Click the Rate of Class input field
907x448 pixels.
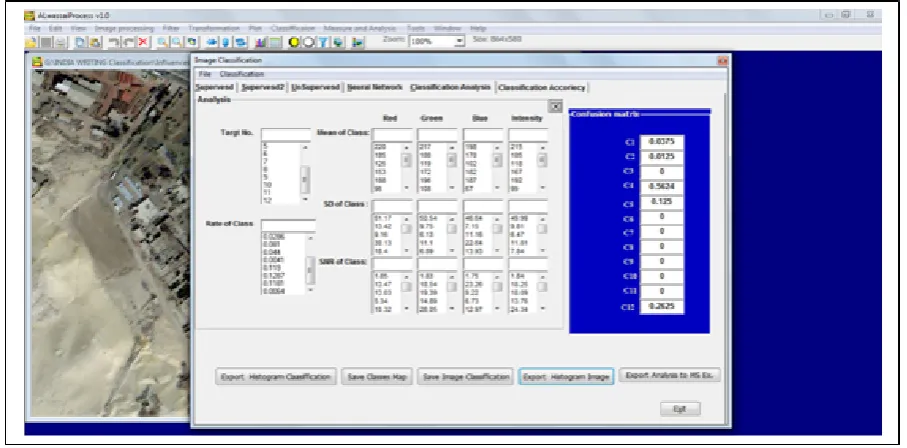288,225
